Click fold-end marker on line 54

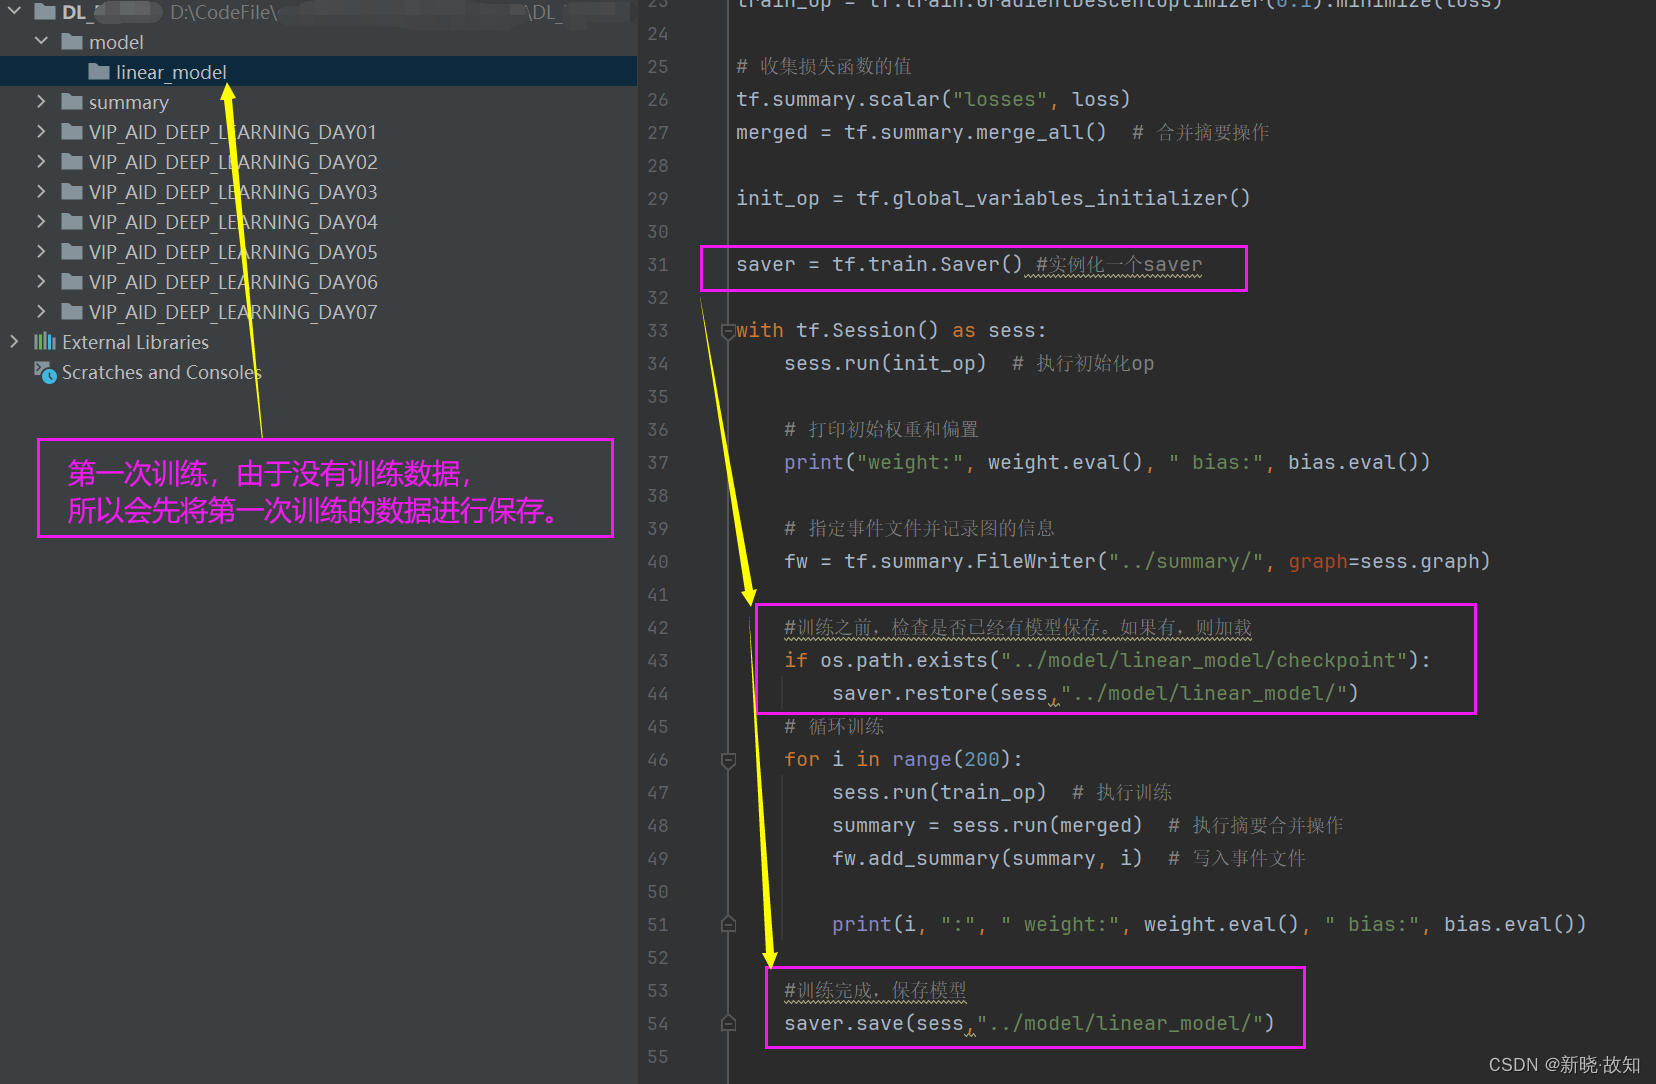pos(728,1023)
